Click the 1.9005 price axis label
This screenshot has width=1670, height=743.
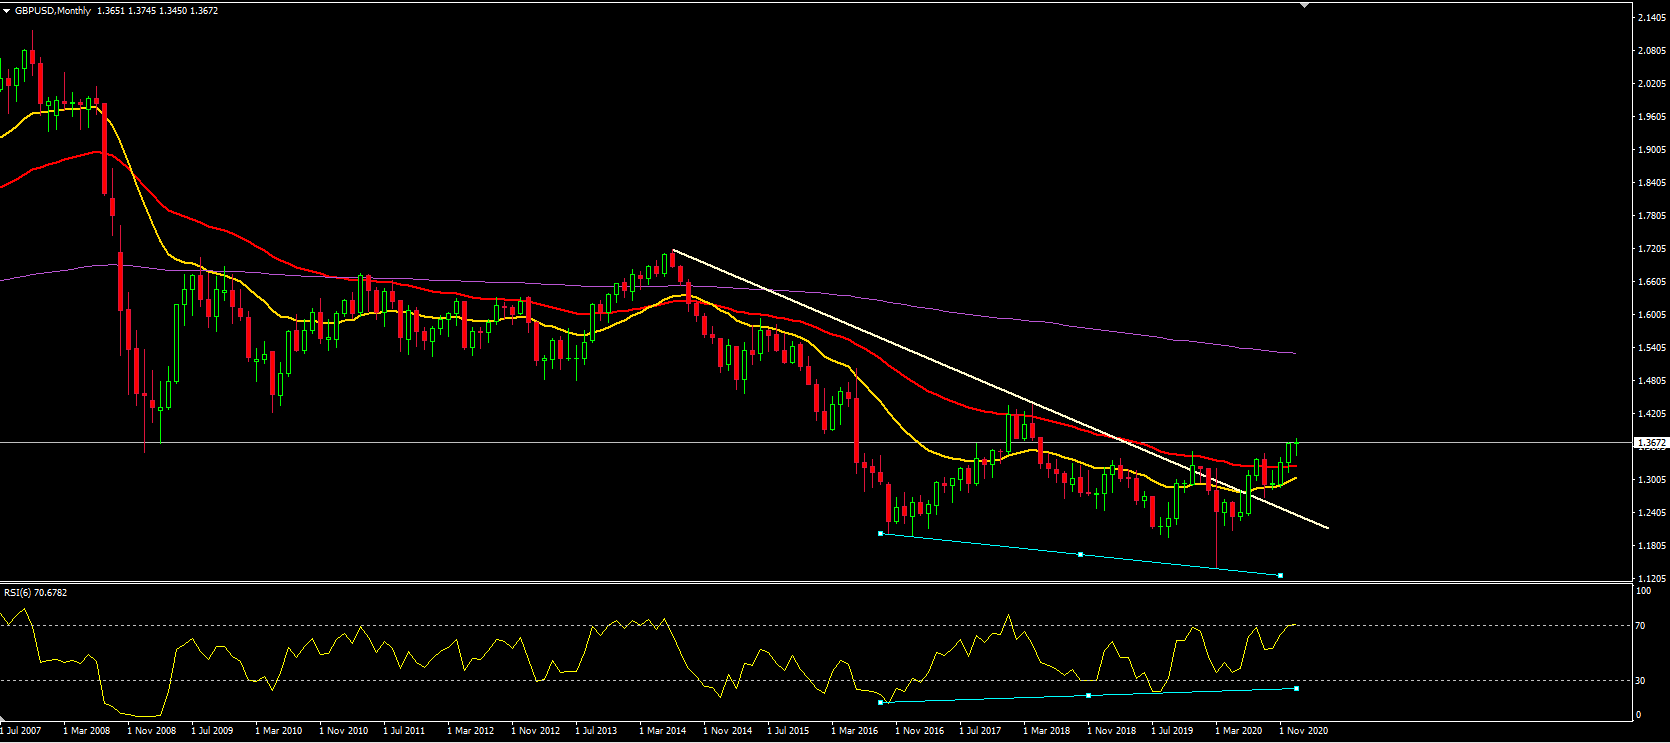click(x=1652, y=150)
